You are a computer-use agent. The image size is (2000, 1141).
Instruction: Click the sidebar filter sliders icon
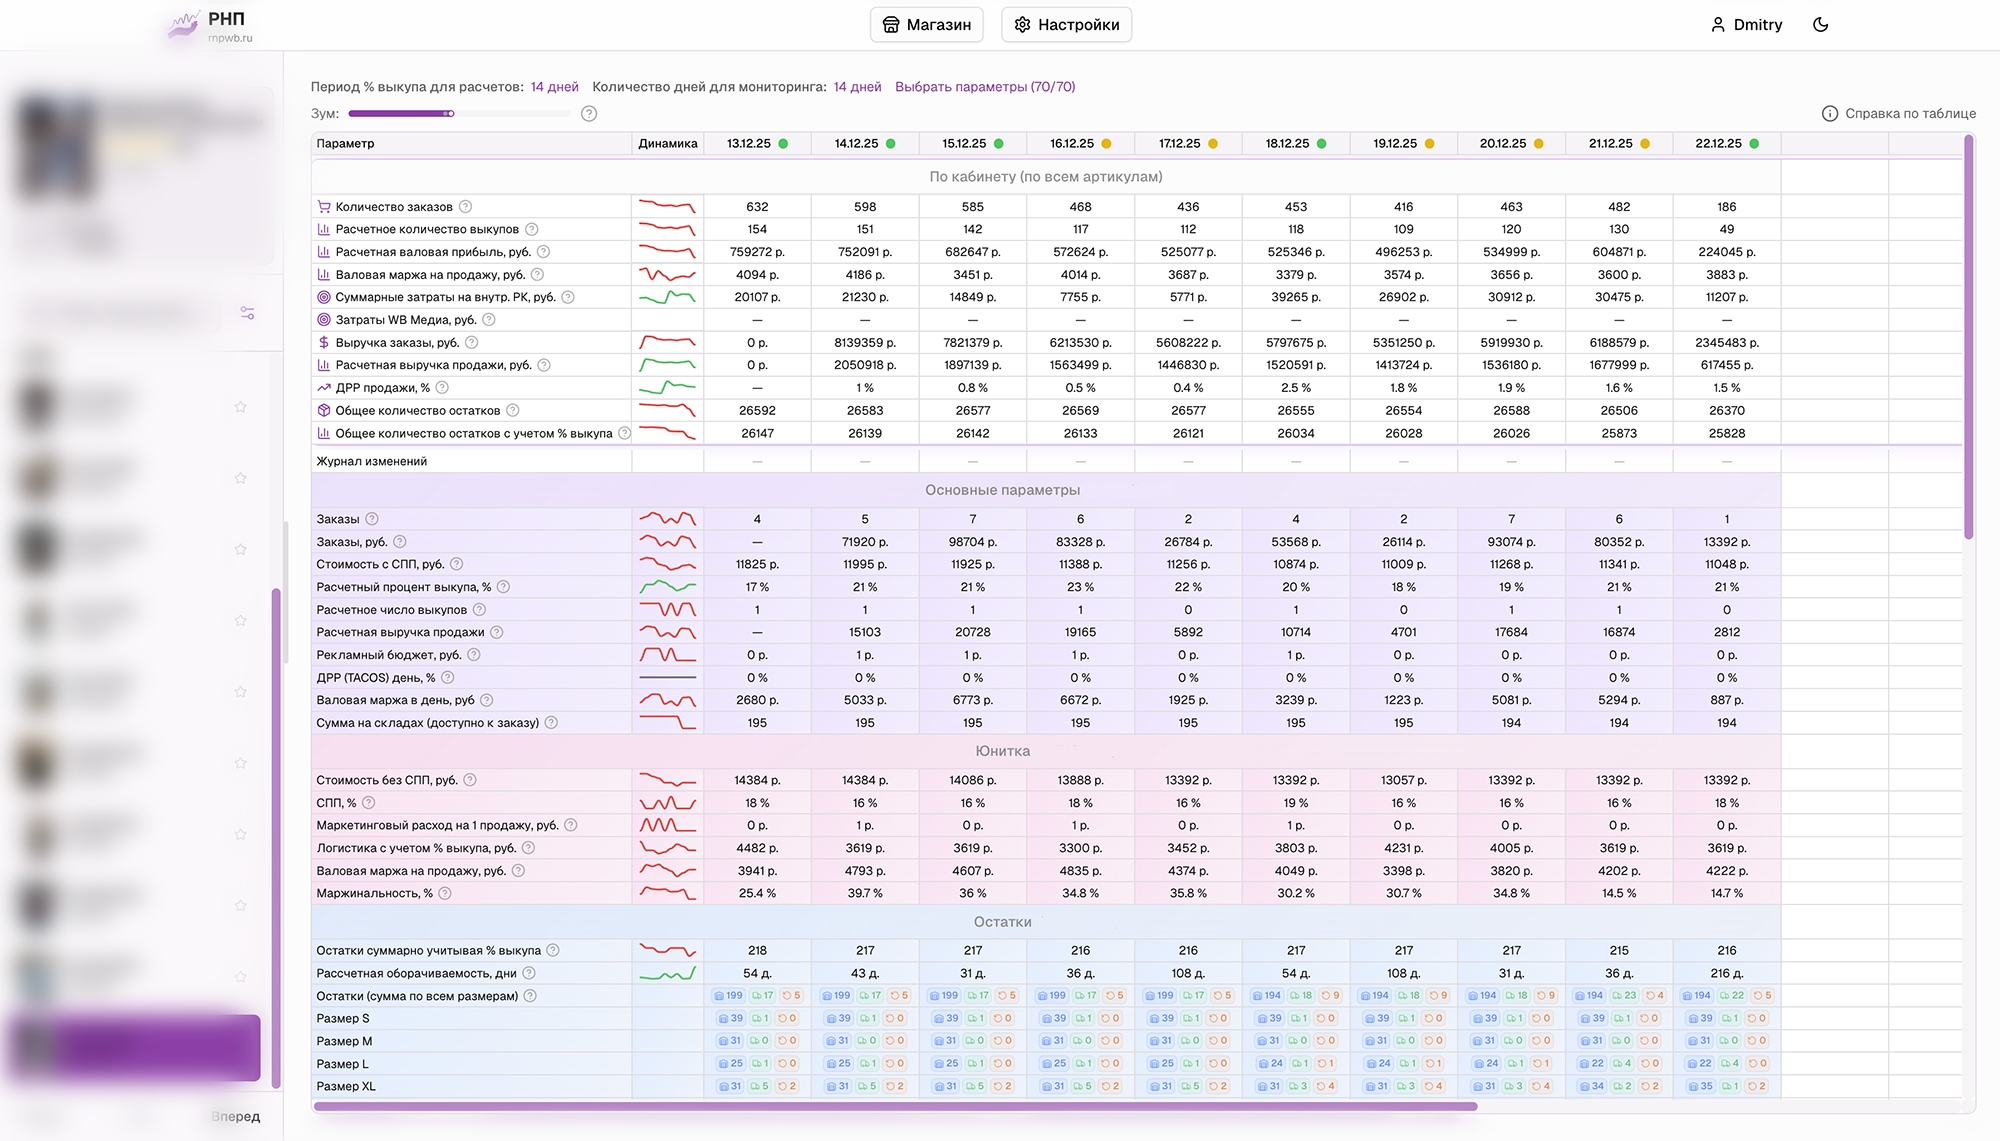coord(247,313)
